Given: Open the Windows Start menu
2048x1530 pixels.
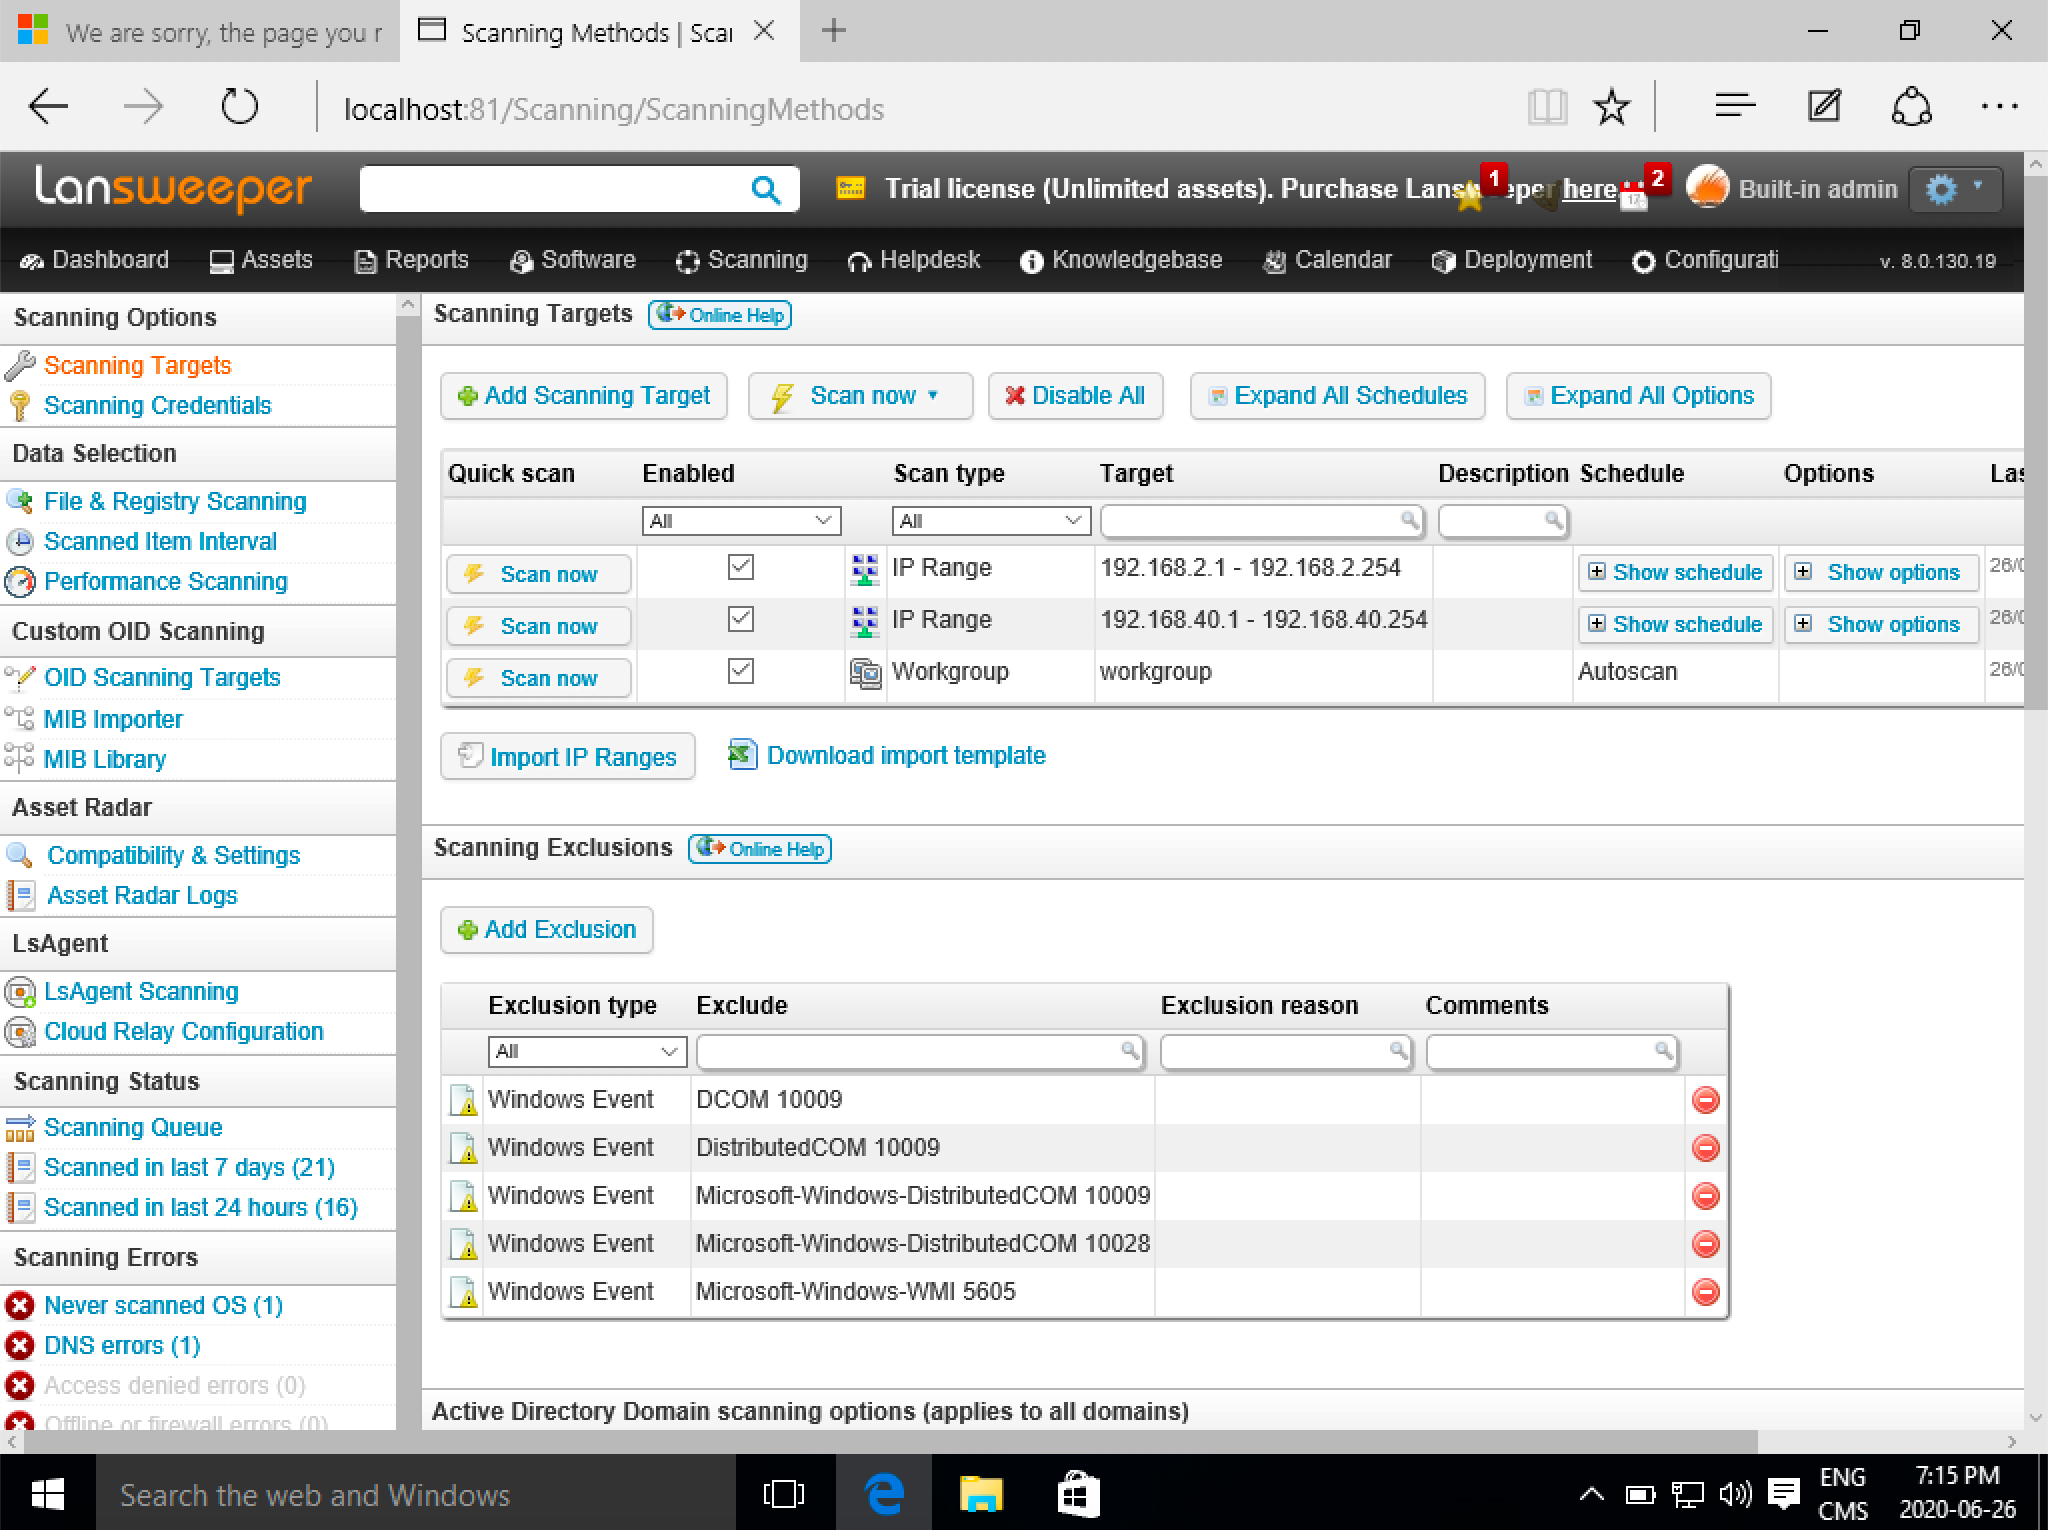Looking at the screenshot, I should click(48, 1494).
